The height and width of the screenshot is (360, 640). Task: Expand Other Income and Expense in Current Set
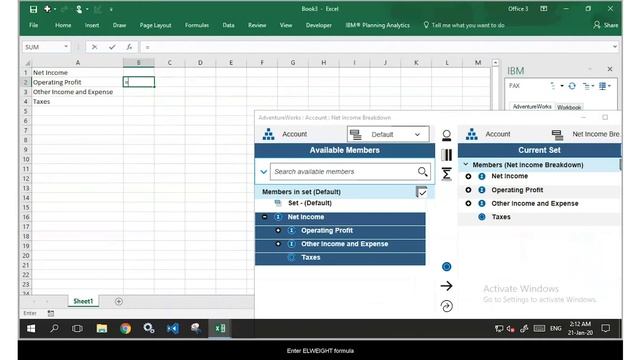coord(468,203)
